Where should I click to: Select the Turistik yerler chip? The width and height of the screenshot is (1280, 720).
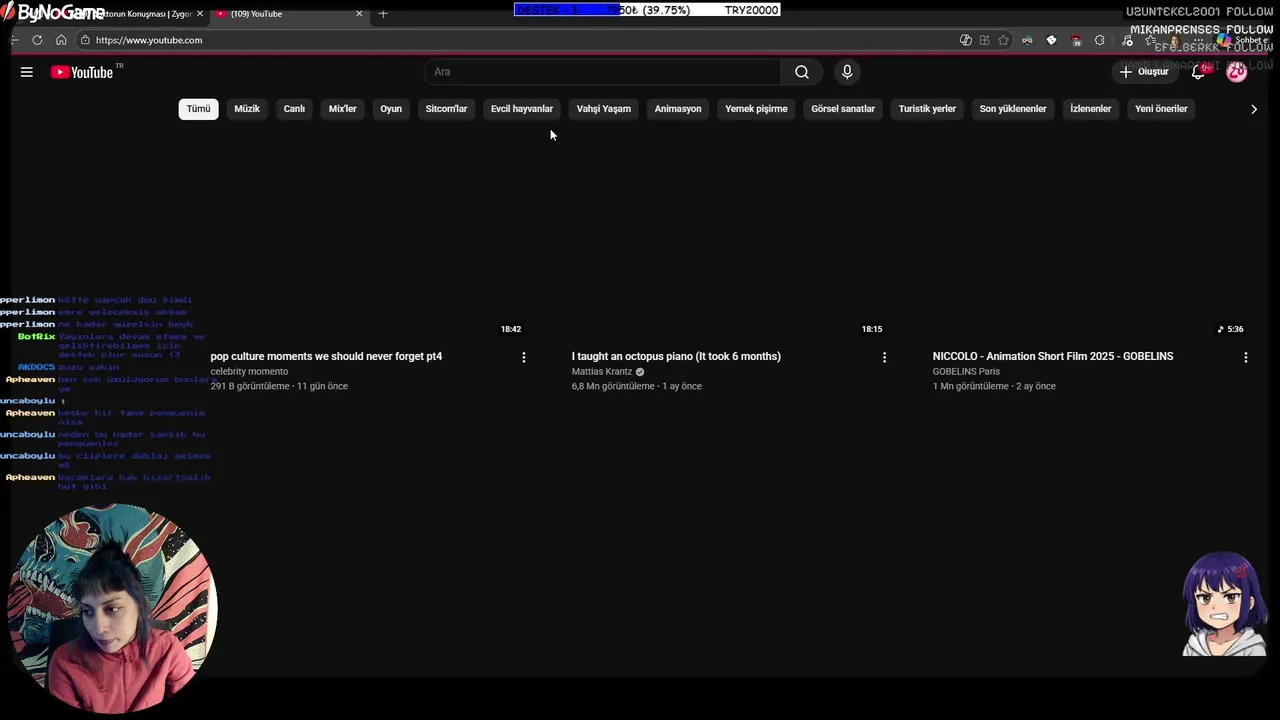click(x=927, y=109)
